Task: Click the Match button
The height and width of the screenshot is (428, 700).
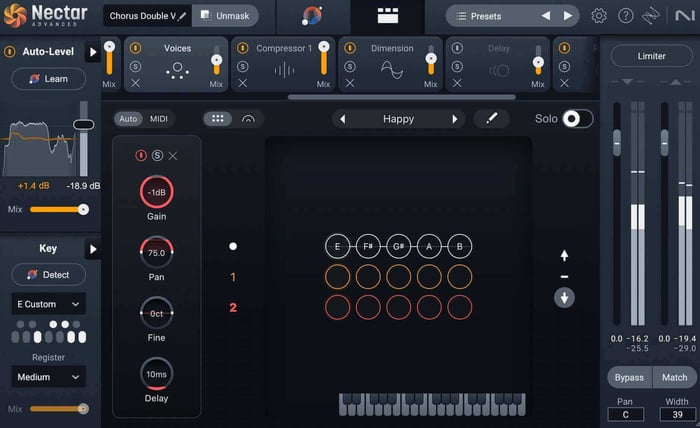Action: pos(675,378)
